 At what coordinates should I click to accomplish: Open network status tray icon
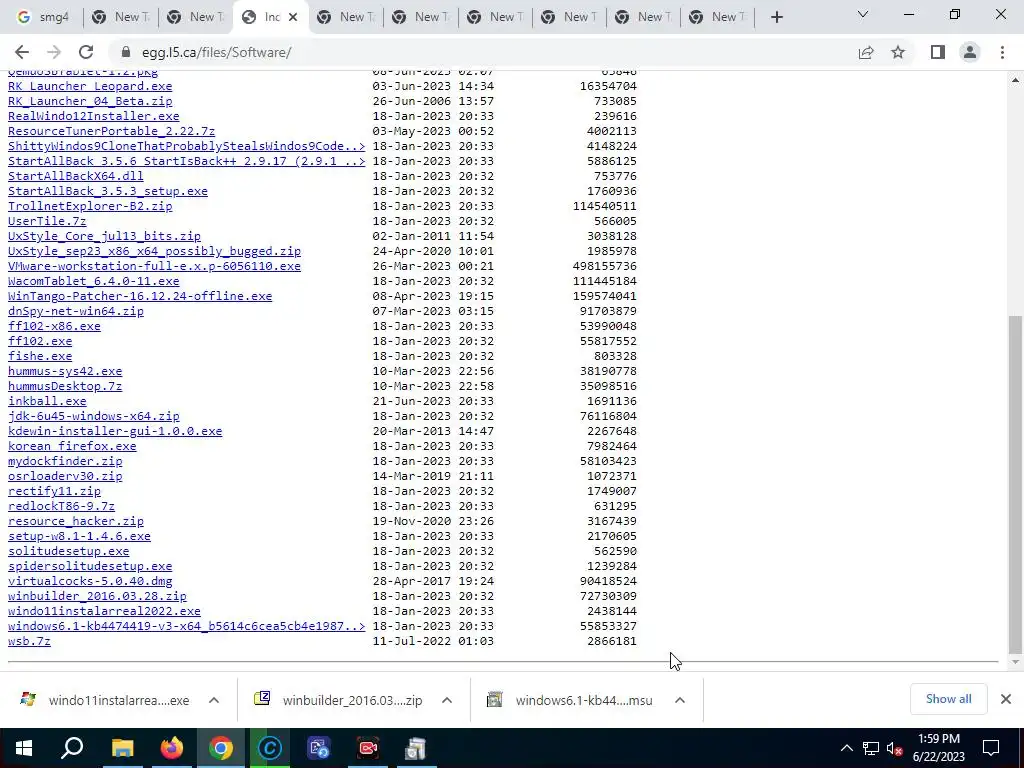point(871,748)
